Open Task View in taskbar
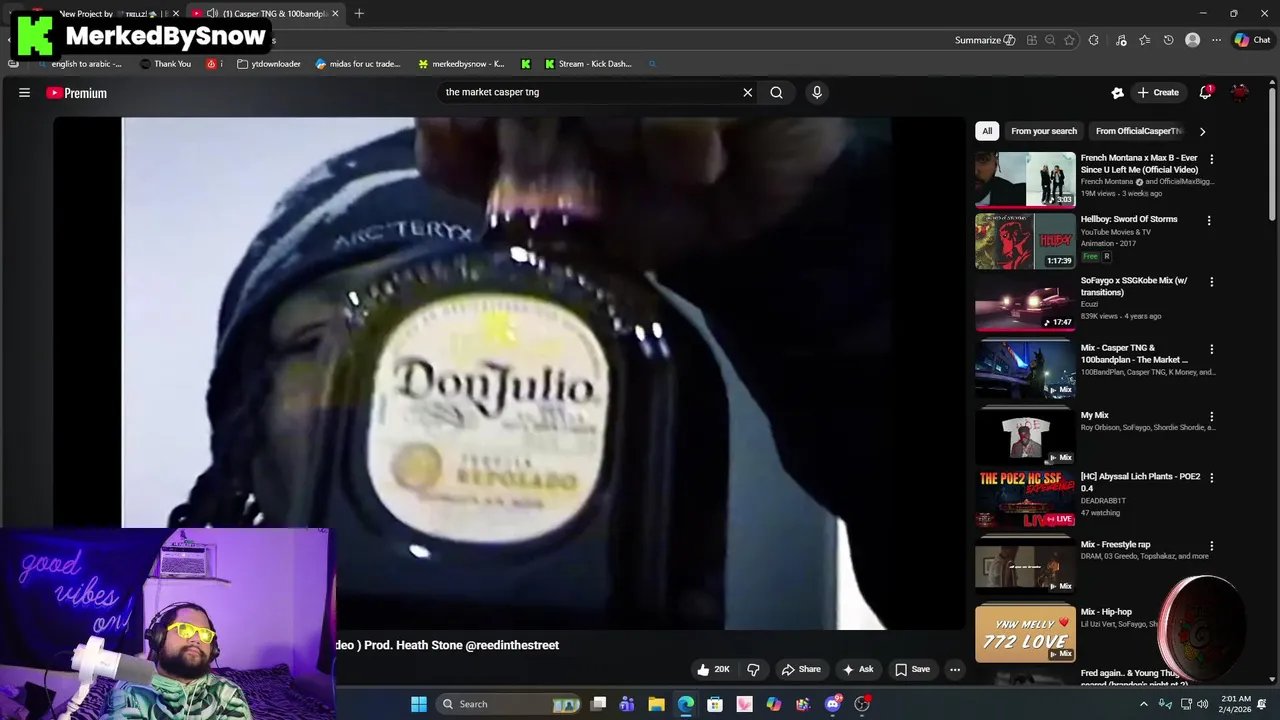 tap(598, 704)
